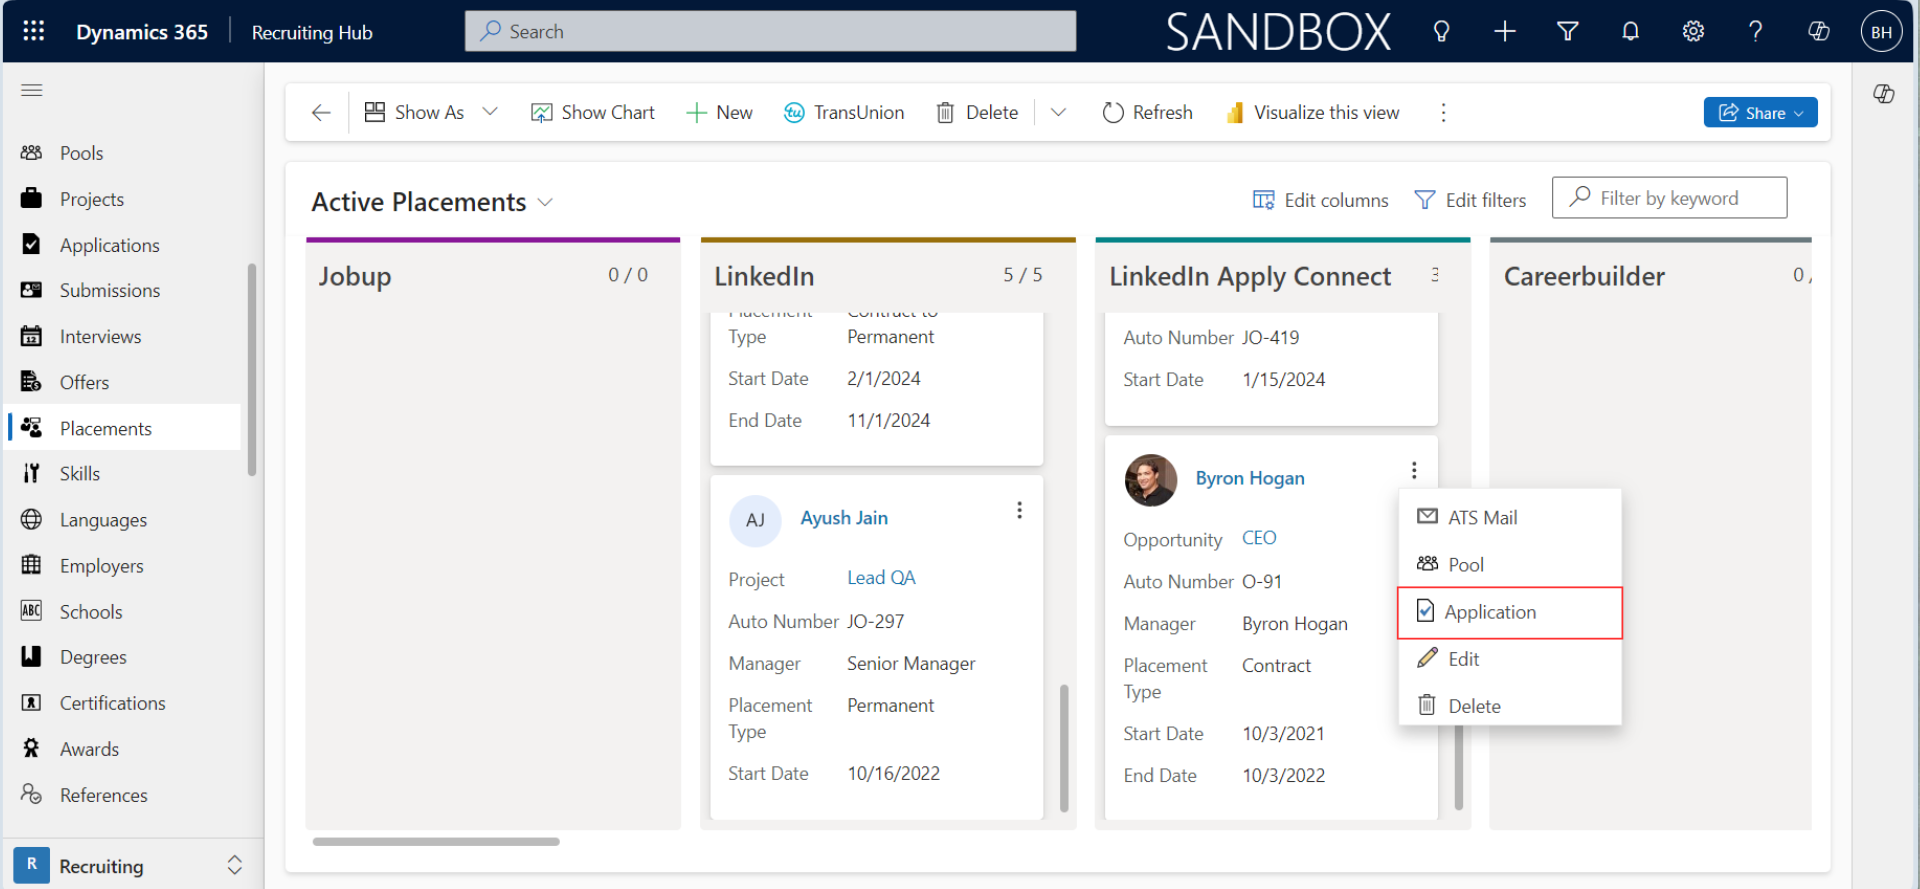Click in the global Search box
This screenshot has height=889, width=1920.
pyautogui.click(x=770, y=31)
